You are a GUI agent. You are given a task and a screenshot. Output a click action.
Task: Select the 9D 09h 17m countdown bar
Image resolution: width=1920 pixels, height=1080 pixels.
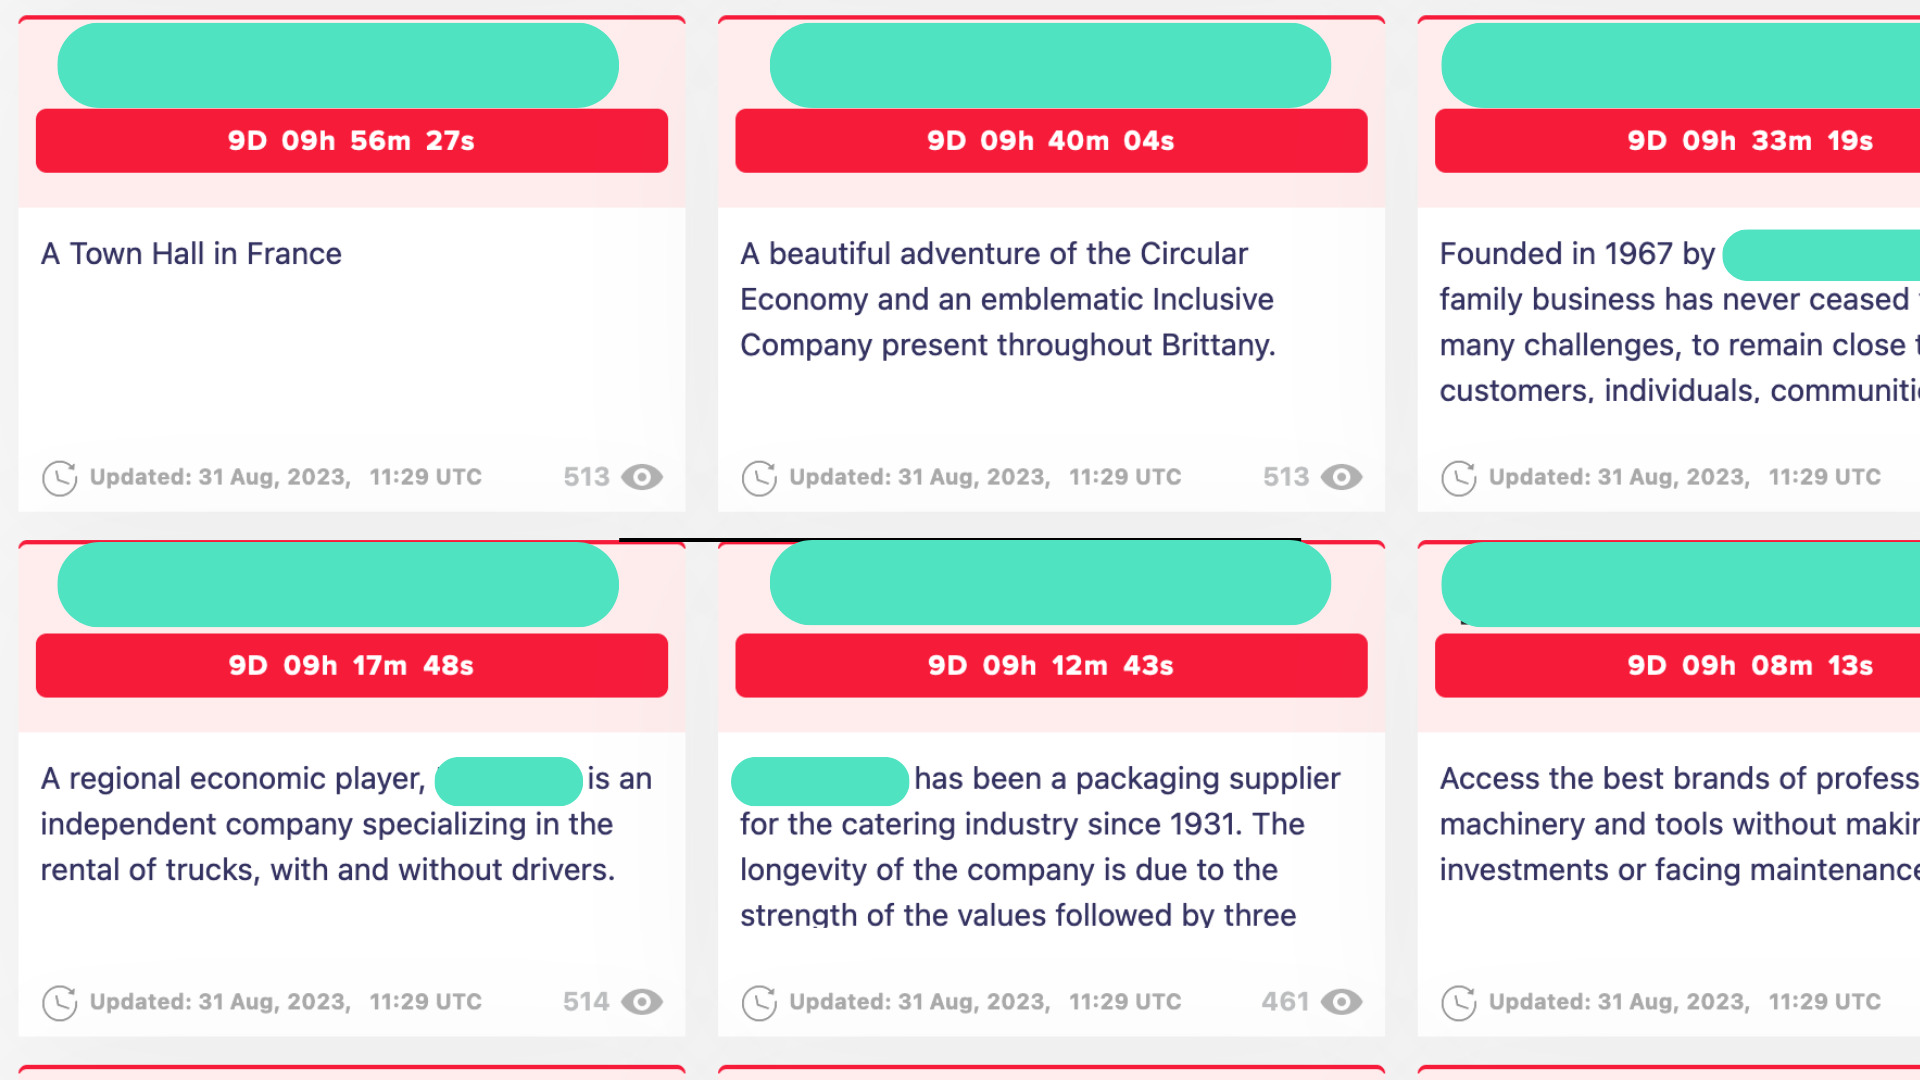[352, 665]
